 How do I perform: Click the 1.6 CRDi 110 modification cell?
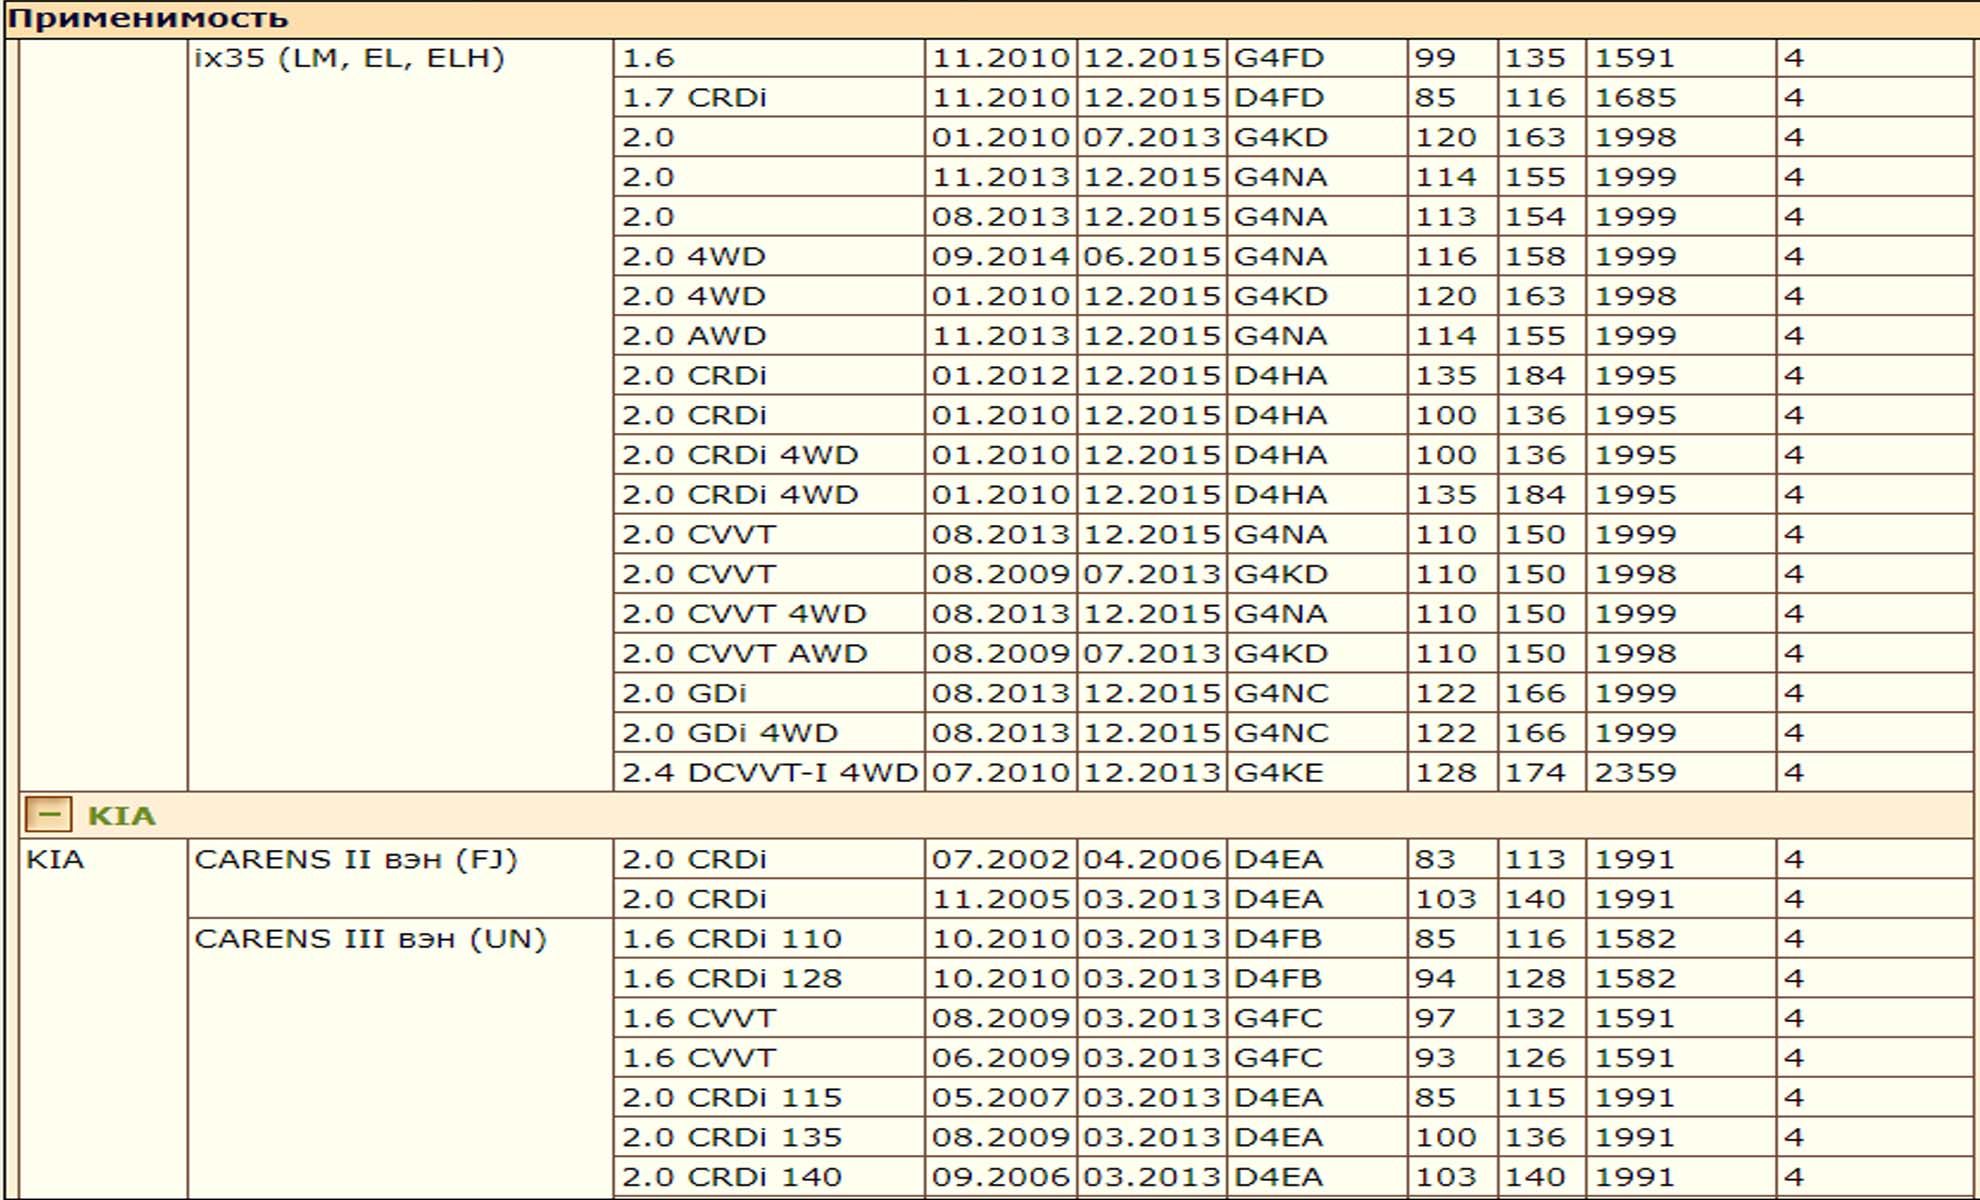(731, 939)
